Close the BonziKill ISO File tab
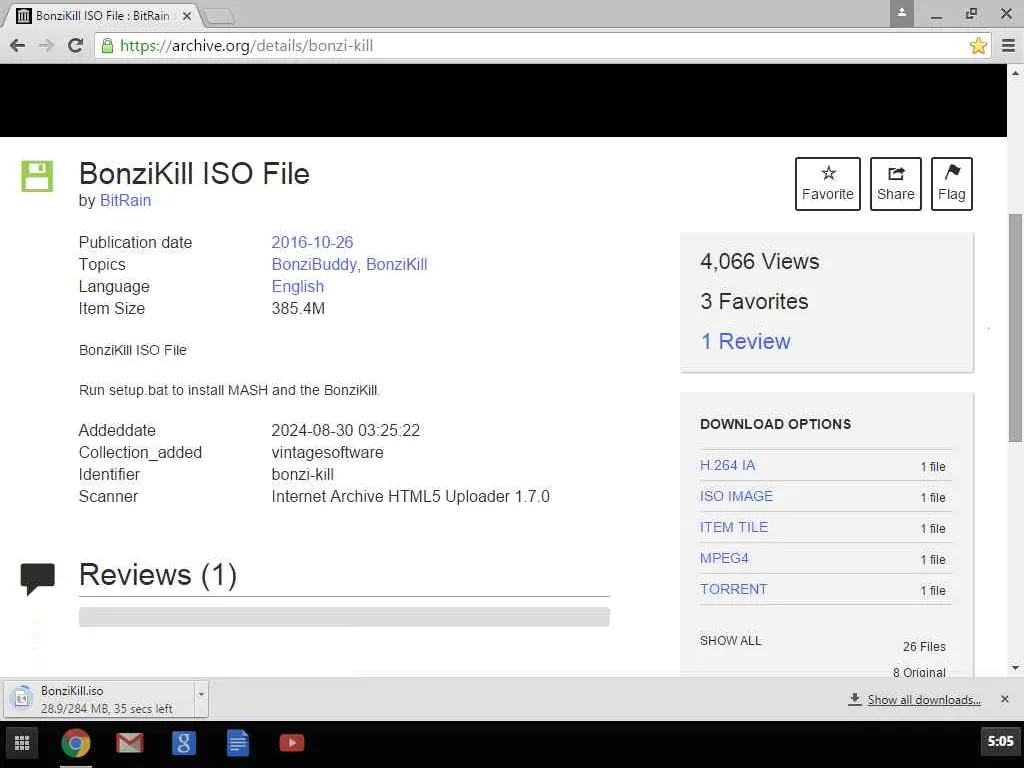Viewport: 1024px width, 768px height. tap(187, 16)
